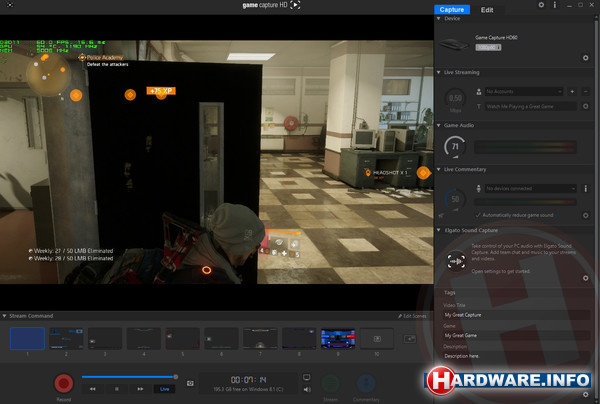Start streaming with the Stream button
600x404 pixels.
pyautogui.click(x=330, y=383)
